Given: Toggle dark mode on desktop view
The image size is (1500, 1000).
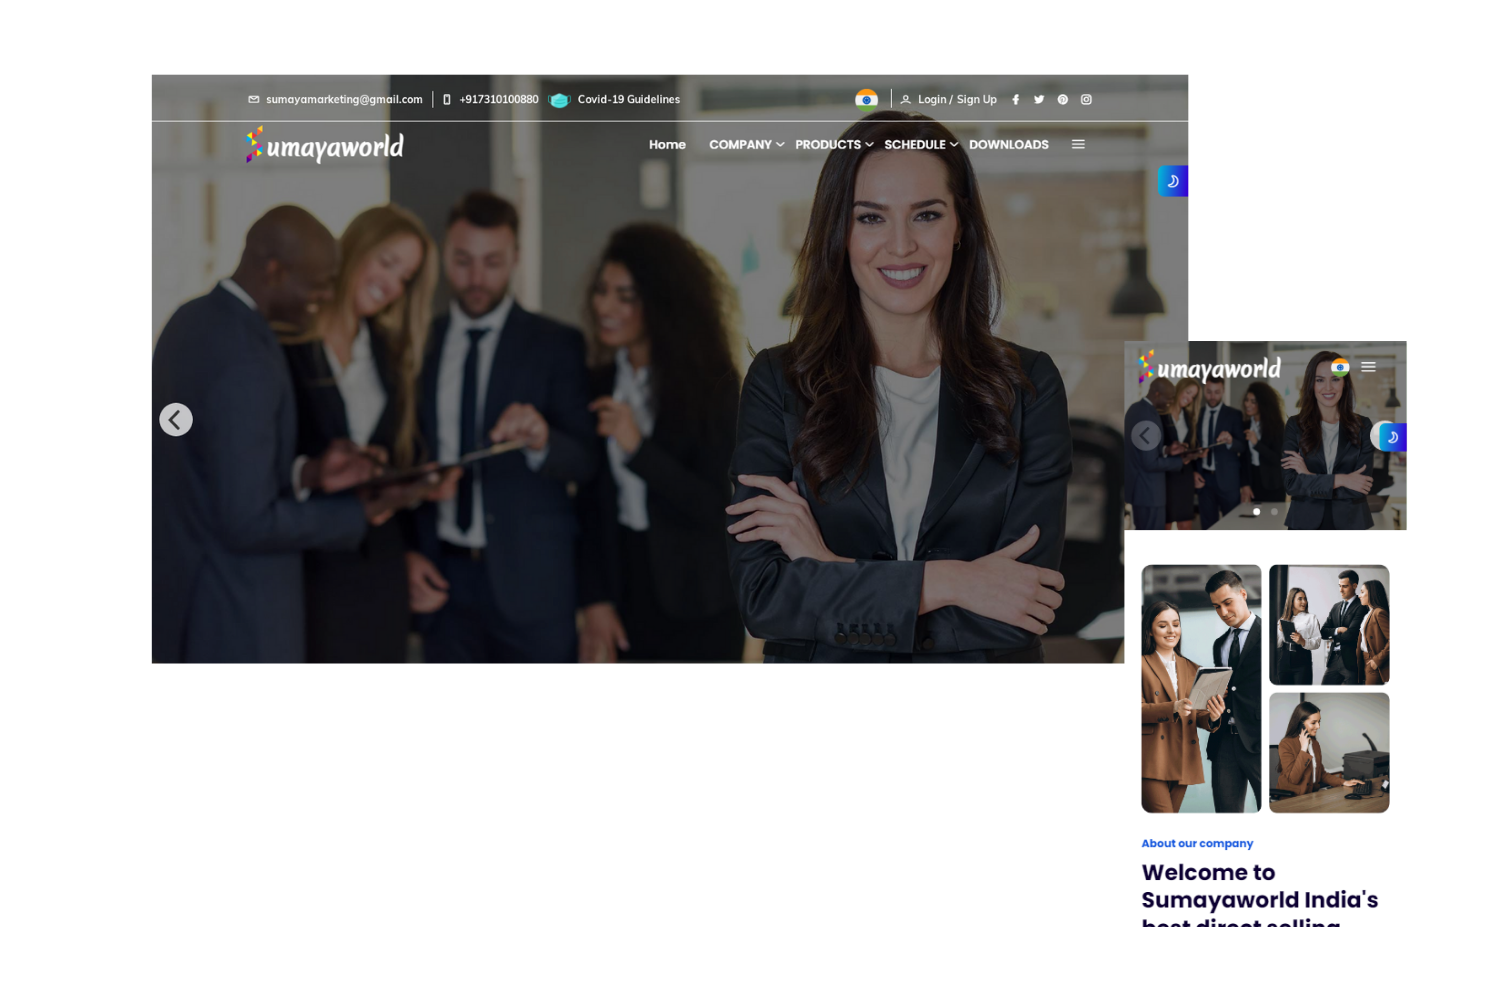Looking at the screenshot, I should [x=1173, y=181].
